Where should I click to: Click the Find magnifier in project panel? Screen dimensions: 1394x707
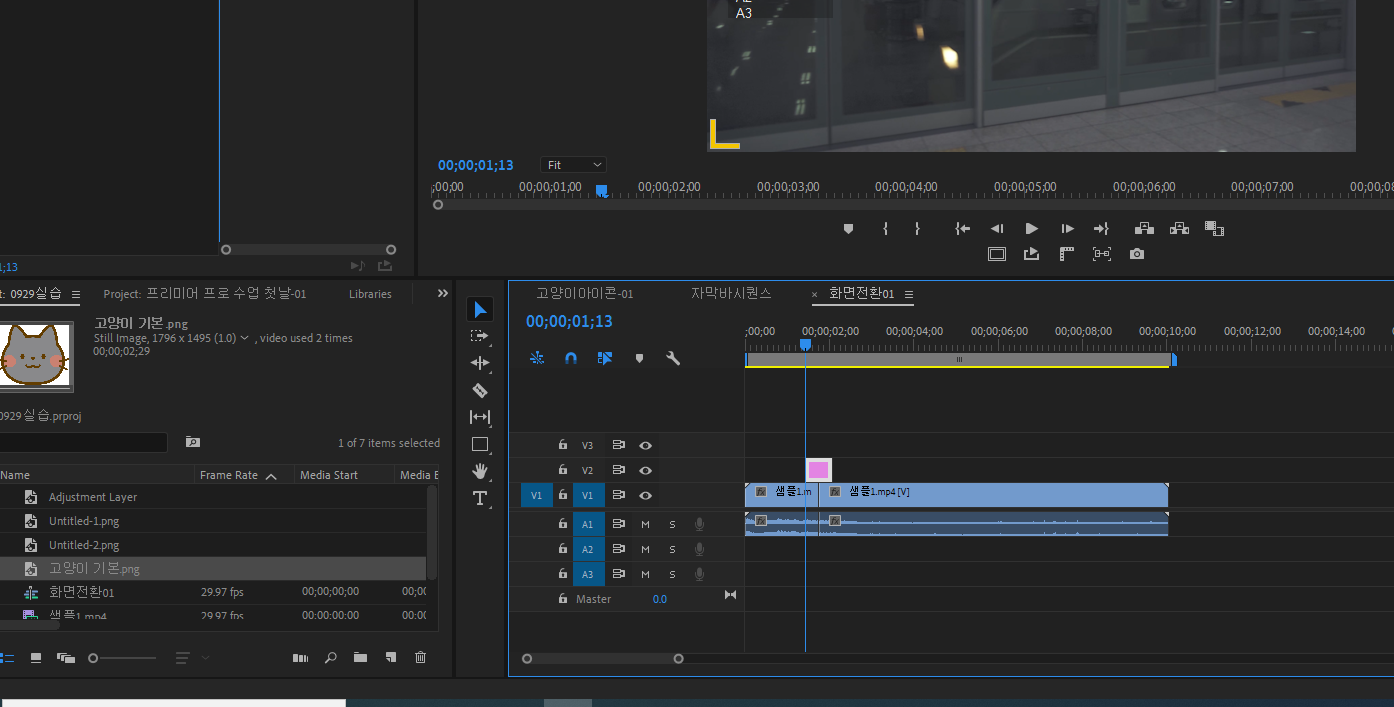[331, 658]
